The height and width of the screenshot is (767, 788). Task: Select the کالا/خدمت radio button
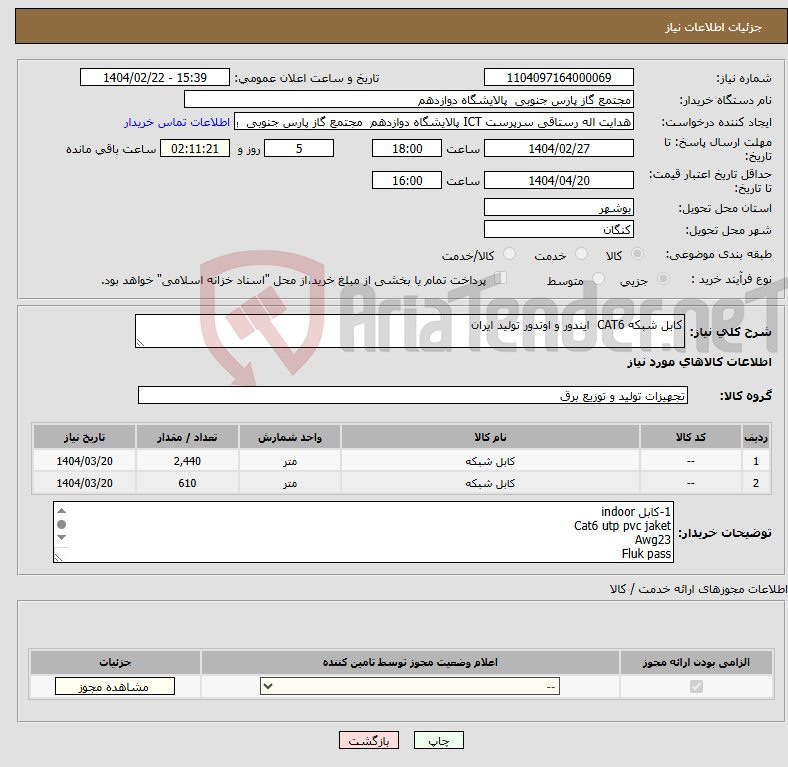pyautogui.click(x=509, y=254)
